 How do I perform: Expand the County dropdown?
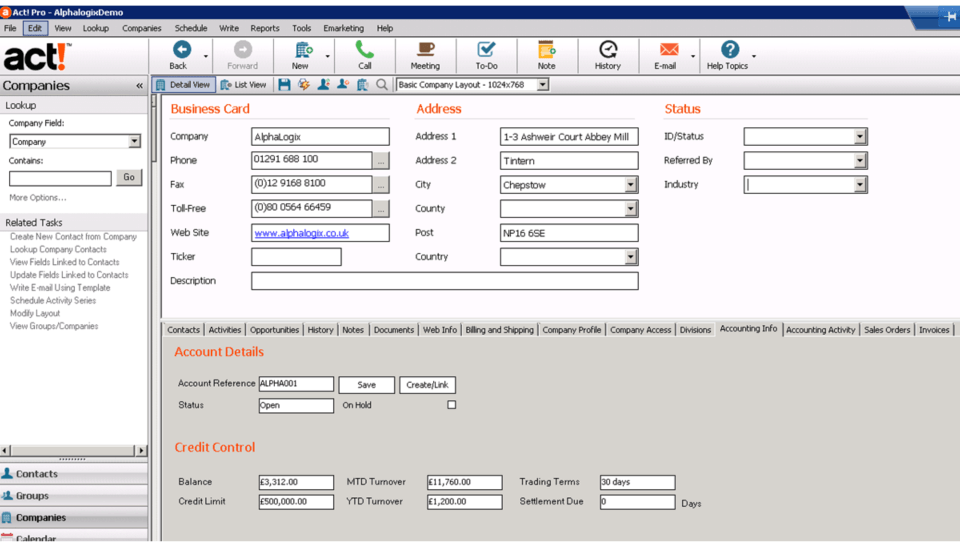[631, 209]
